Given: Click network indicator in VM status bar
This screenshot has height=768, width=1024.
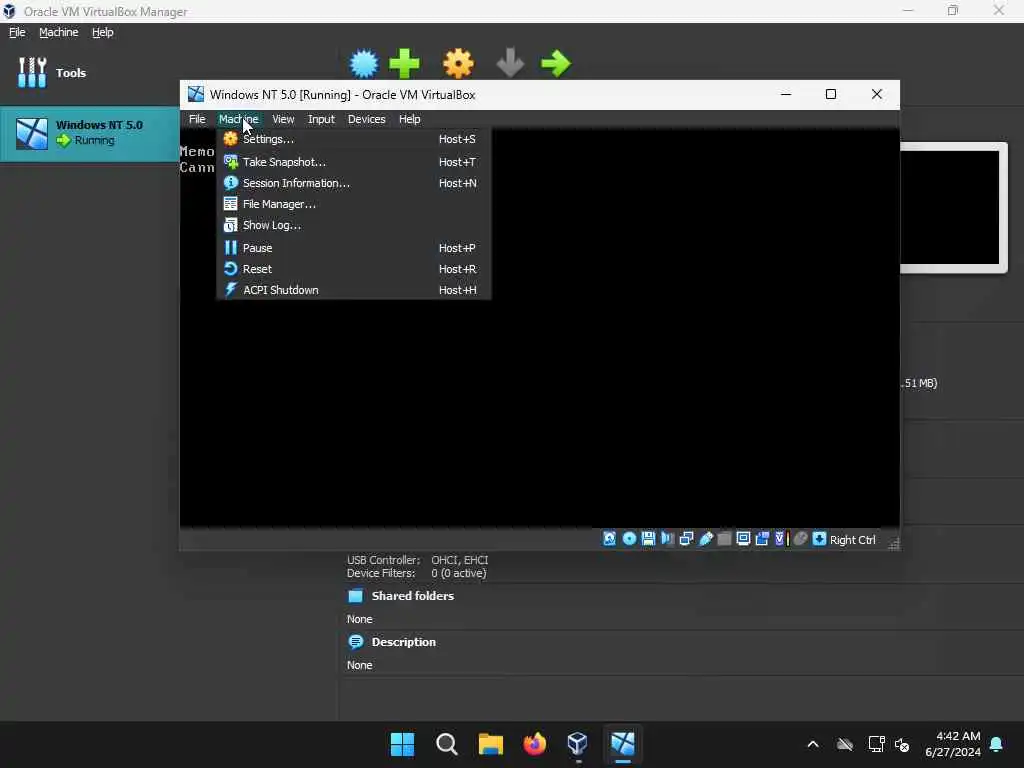Looking at the screenshot, I should click(686, 539).
